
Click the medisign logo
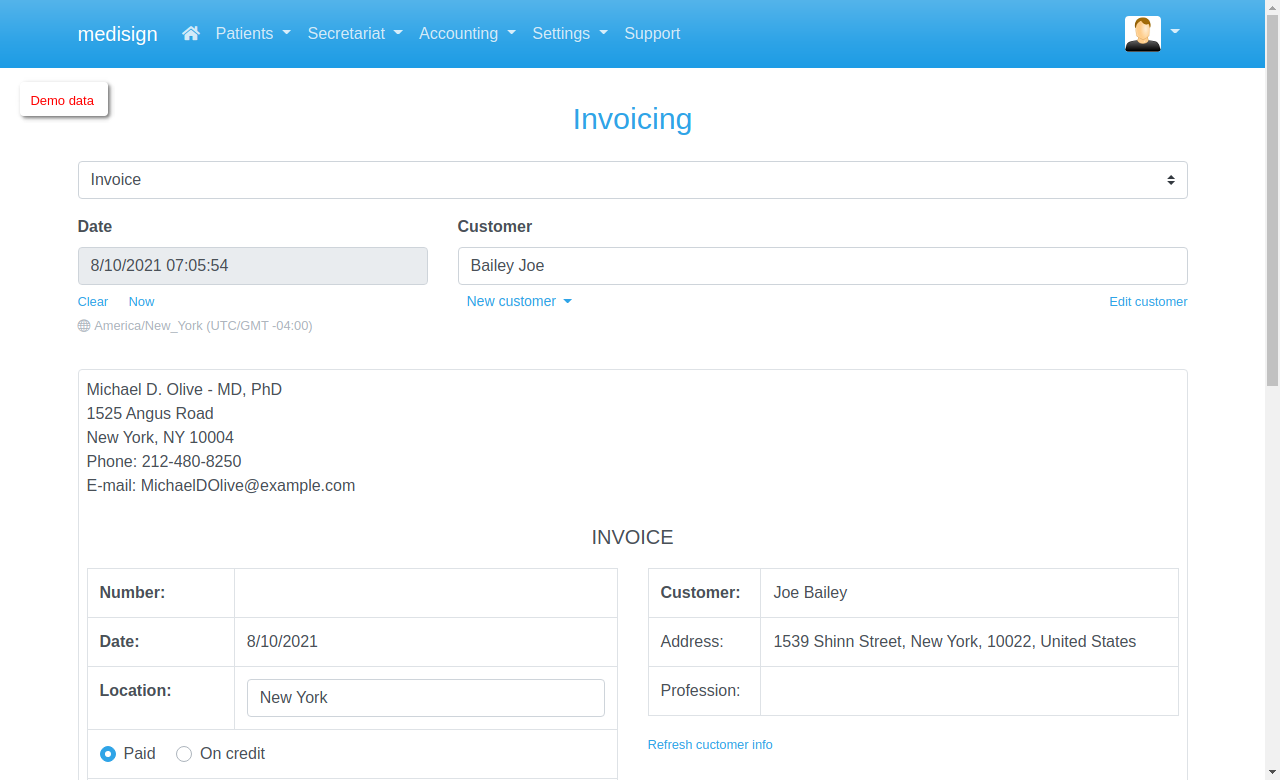tap(117, 33)
